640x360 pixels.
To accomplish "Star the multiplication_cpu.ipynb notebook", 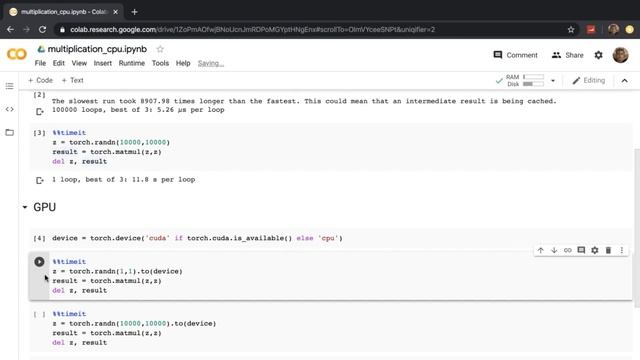I will coord(160,49).
